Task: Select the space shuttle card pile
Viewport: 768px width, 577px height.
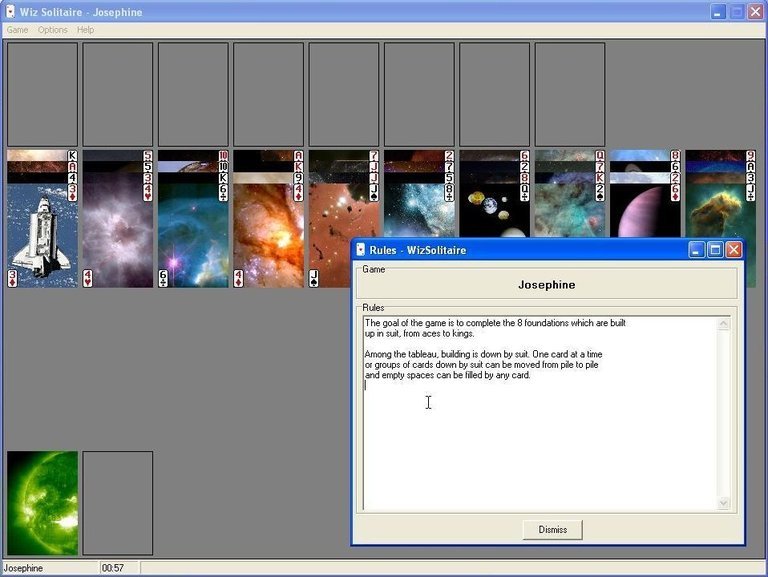Action: (42, 235)
